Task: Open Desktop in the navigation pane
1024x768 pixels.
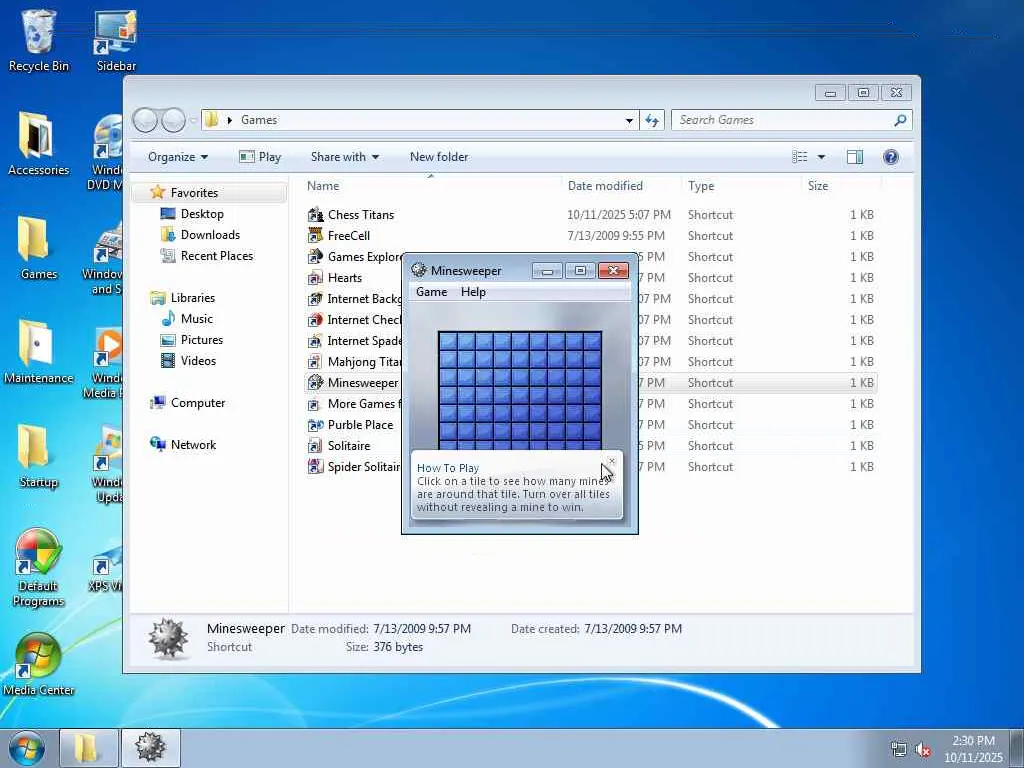Action: [202, 214]
